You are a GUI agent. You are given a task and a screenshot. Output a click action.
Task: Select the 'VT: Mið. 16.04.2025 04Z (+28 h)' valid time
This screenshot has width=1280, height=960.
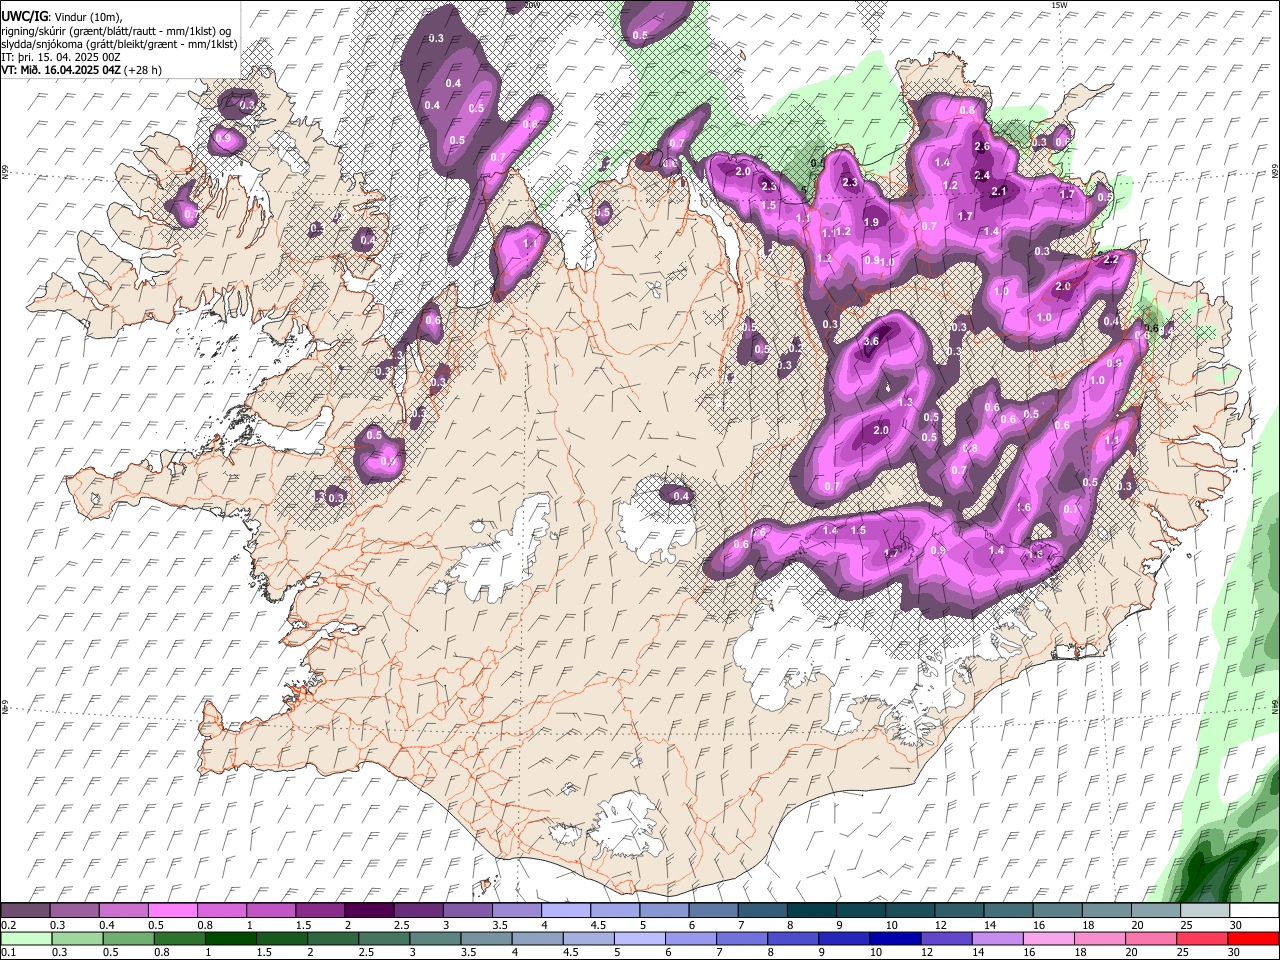click(82, 70)
